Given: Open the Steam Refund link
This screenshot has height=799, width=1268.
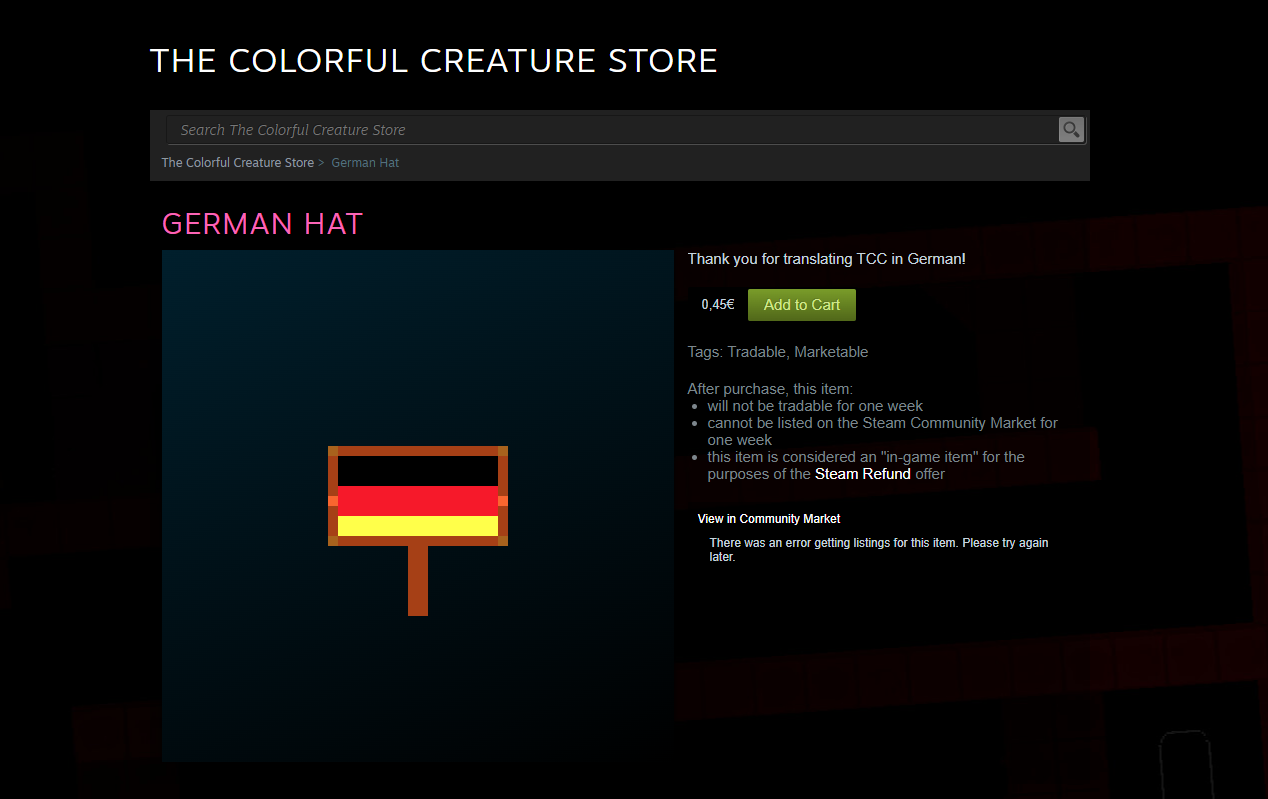Looking at the screenshot, I should [x=863, y=474].
